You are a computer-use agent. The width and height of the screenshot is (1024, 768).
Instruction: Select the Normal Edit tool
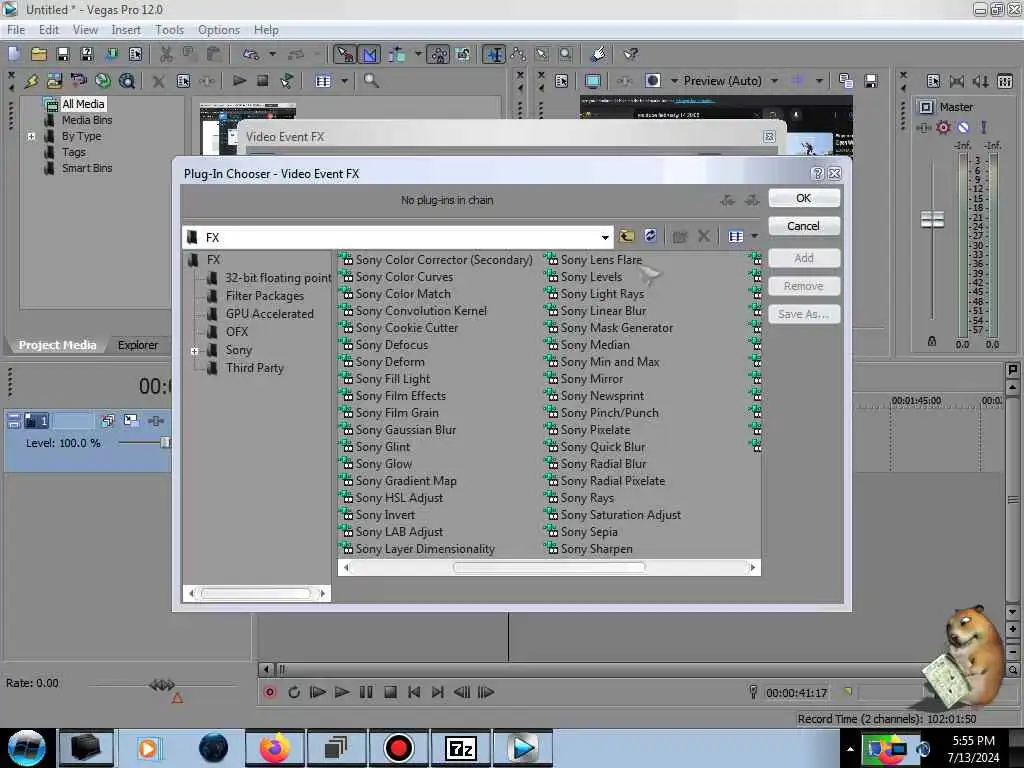point(494,54)
